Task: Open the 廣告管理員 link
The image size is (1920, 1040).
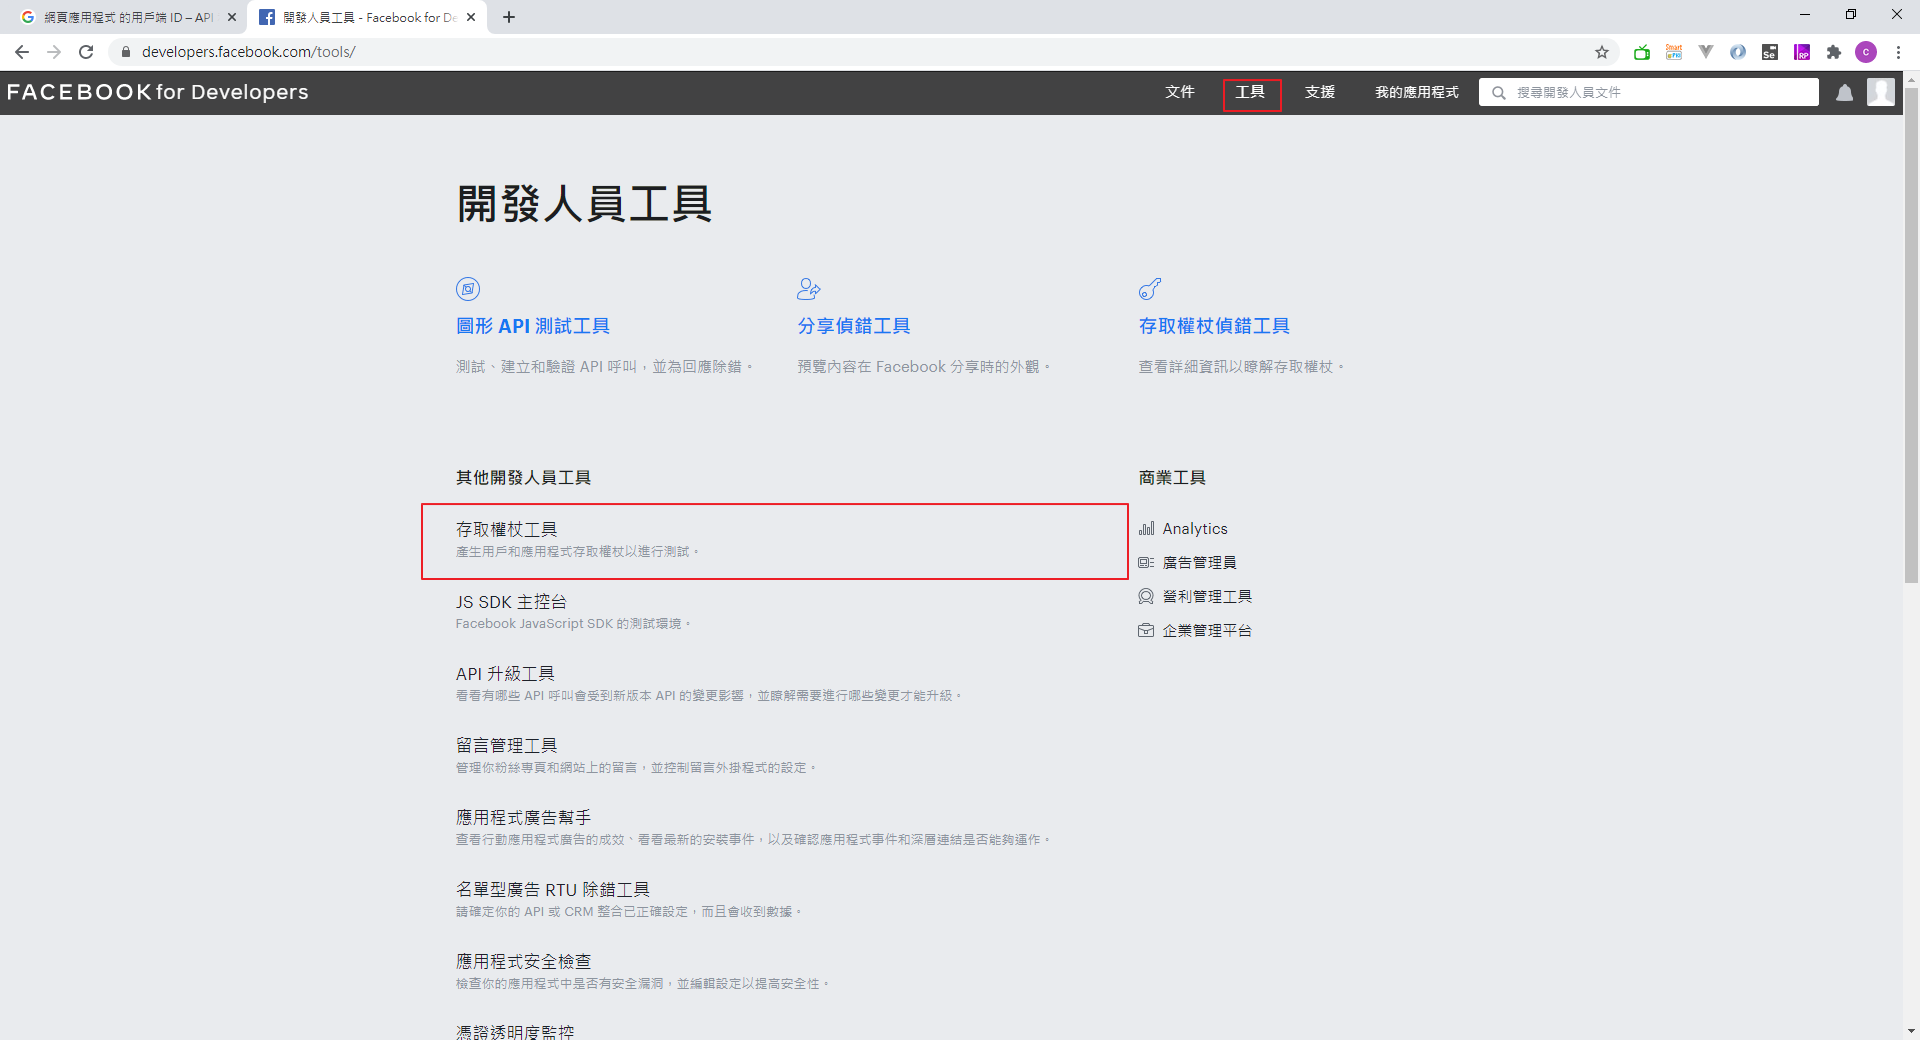Action: (1200, 563)
